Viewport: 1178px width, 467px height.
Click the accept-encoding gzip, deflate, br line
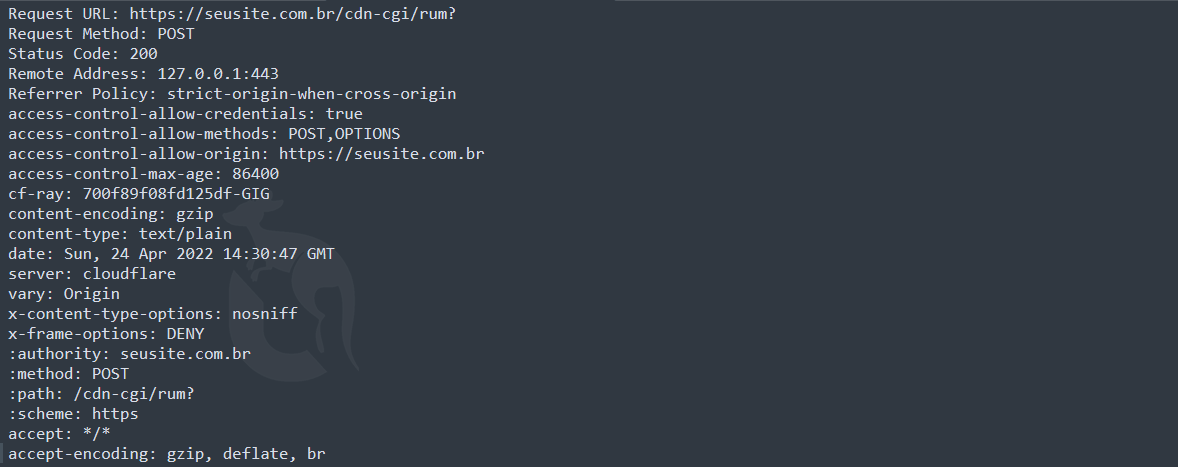tap(167, 454)
